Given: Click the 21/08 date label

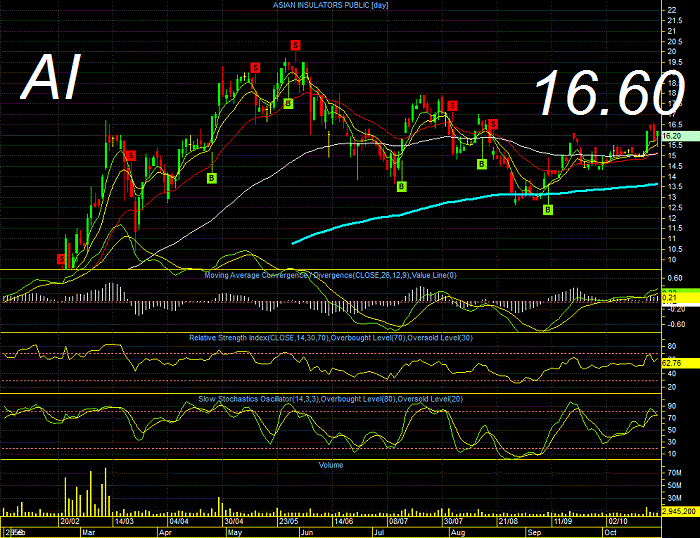Looking at the screenshot, I should [508, 521].
